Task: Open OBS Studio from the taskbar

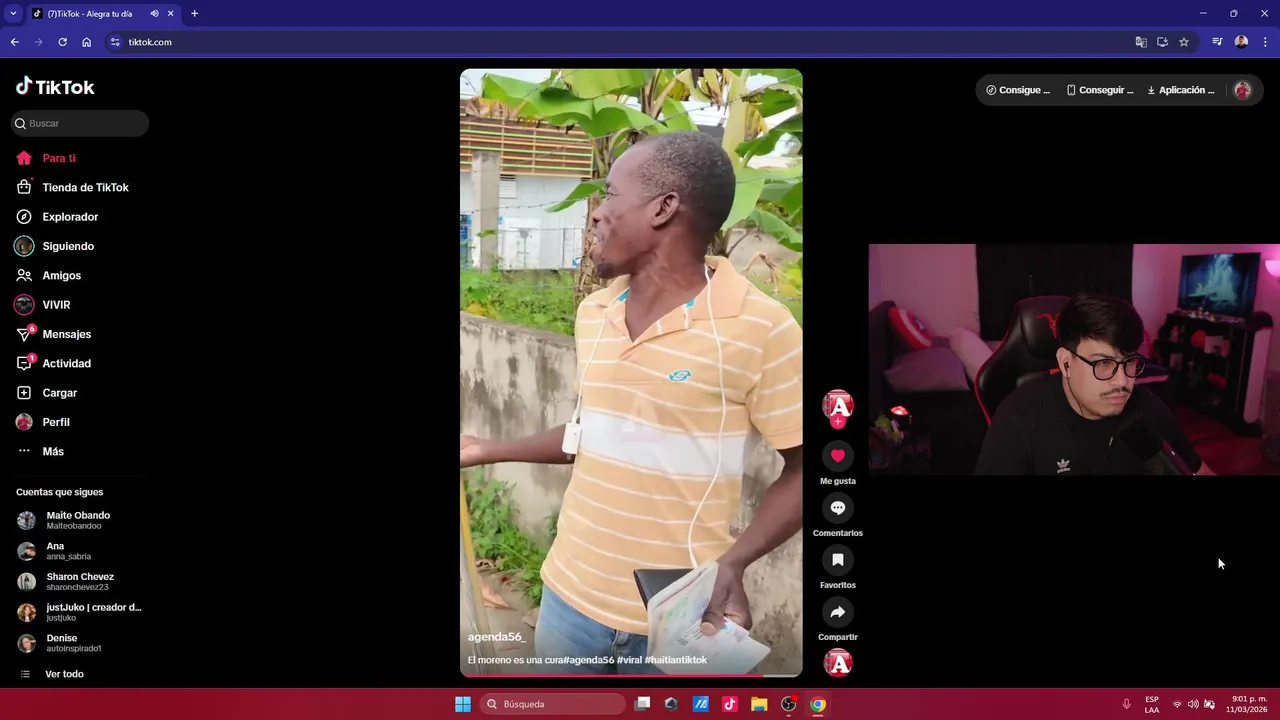Action: point(788,704)
